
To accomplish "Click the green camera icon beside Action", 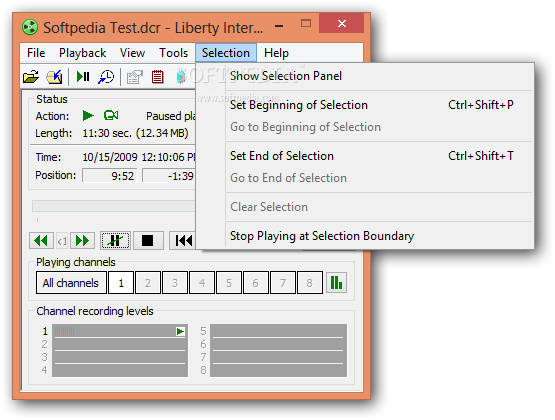I will [x=111, y=115].
